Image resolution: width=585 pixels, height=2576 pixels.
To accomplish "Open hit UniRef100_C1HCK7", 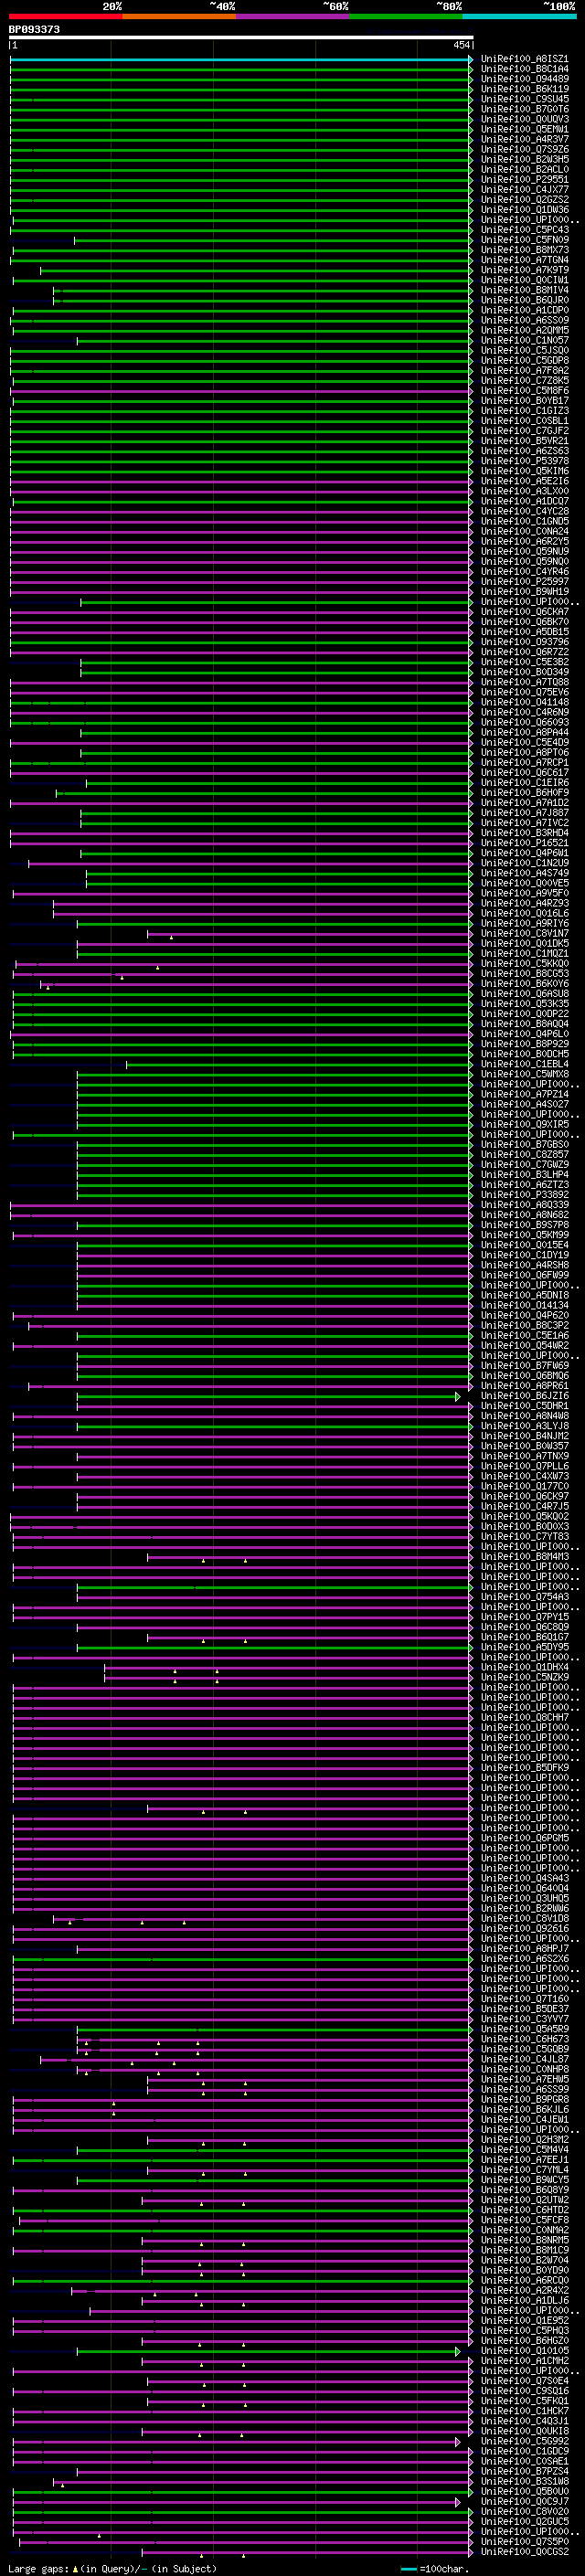I will coord(524,2411).
